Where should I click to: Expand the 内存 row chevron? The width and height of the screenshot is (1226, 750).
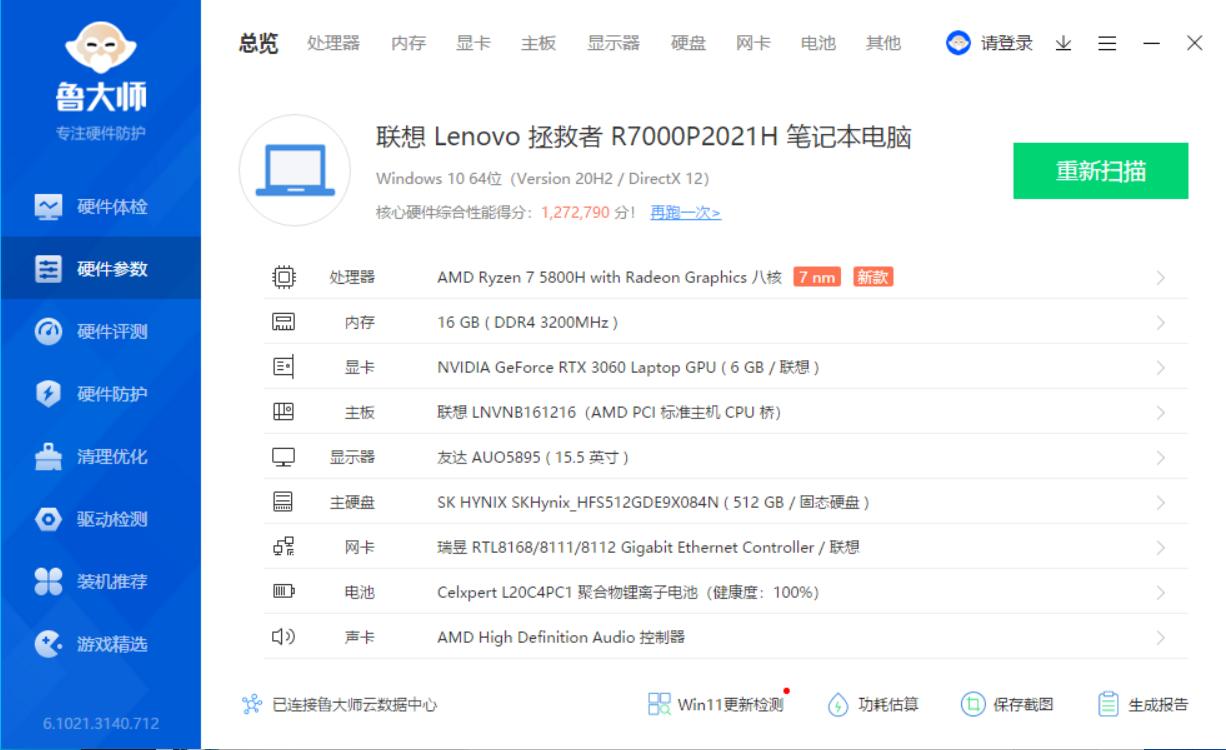[x=1160, y=322]
